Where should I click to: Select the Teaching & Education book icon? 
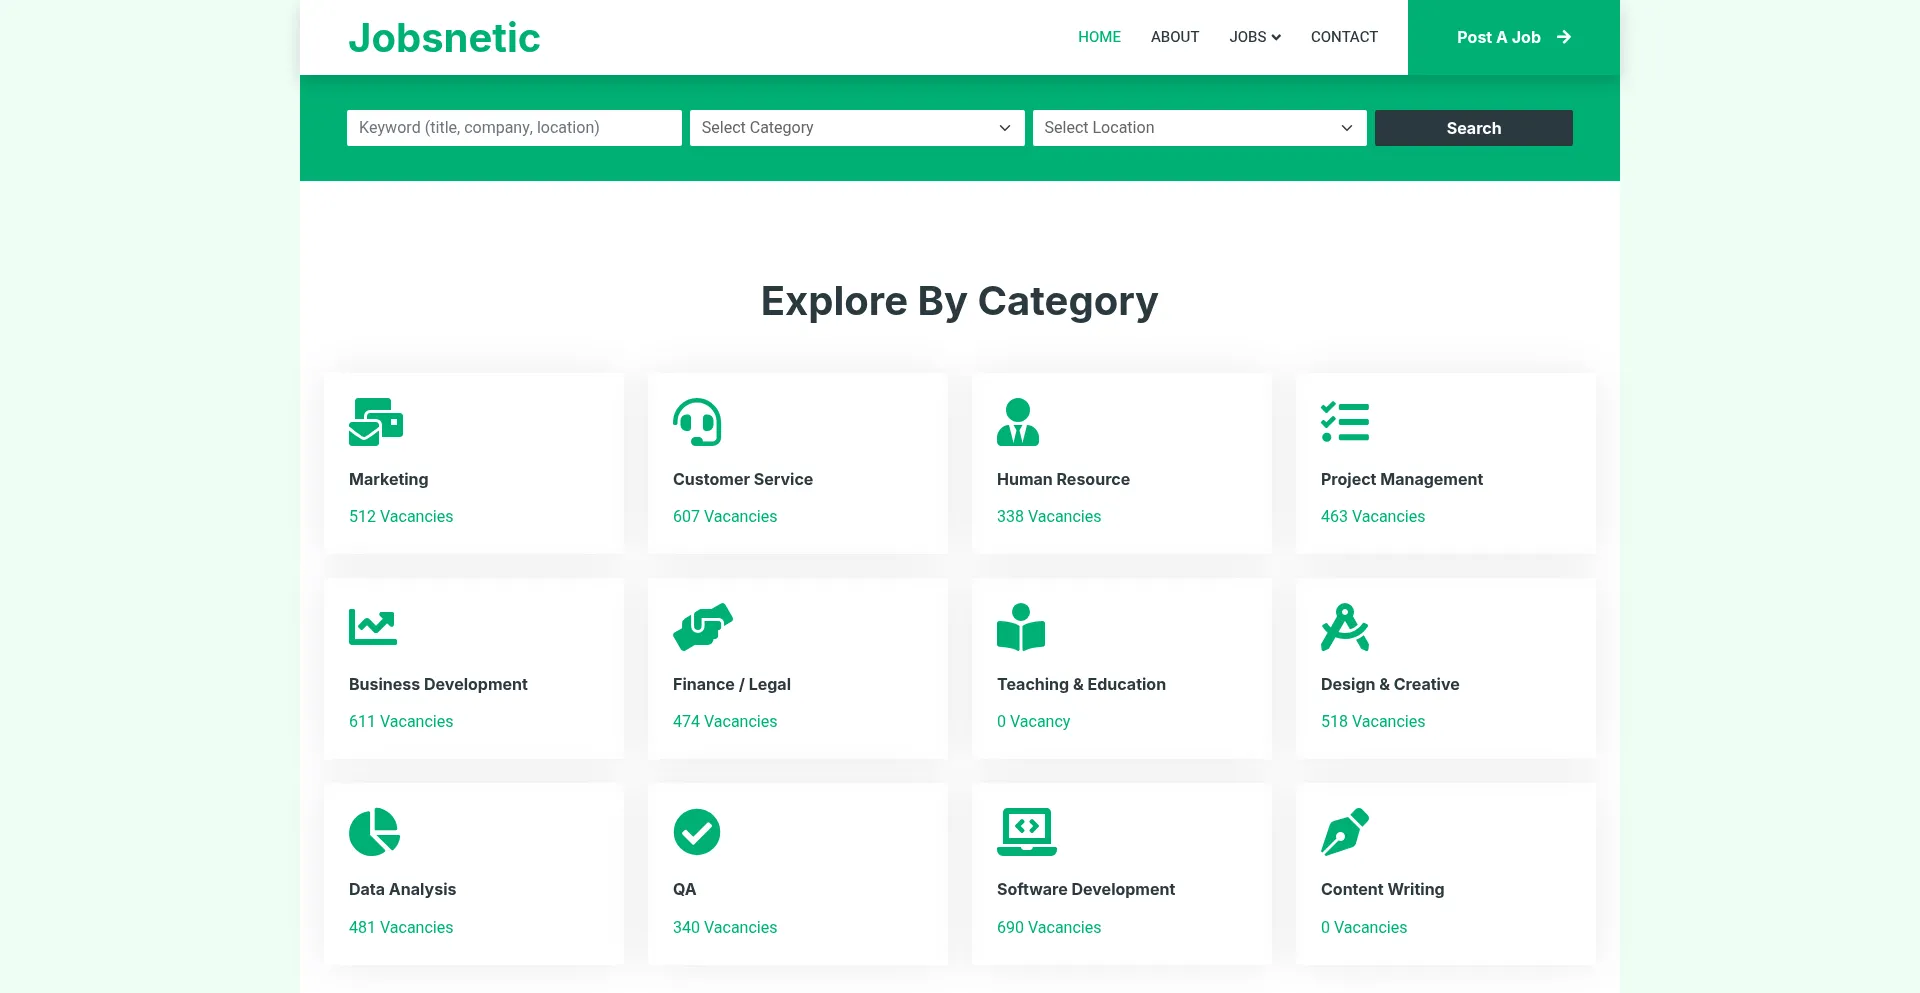(1021, 627)
